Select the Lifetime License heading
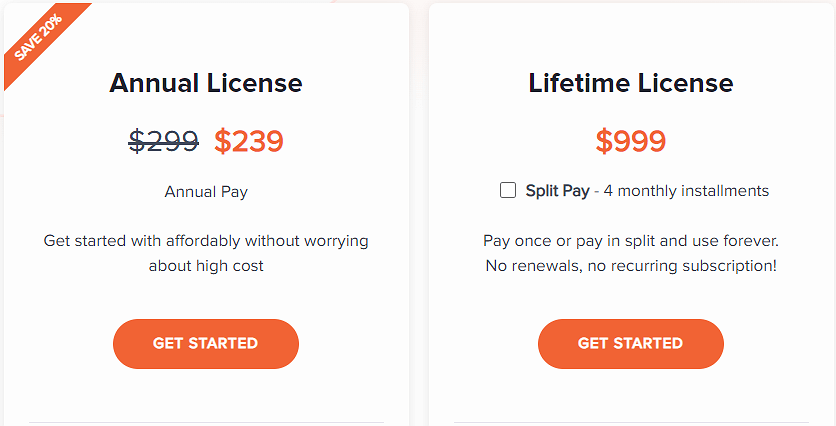The image size is (836, 426). coord(631,82)
